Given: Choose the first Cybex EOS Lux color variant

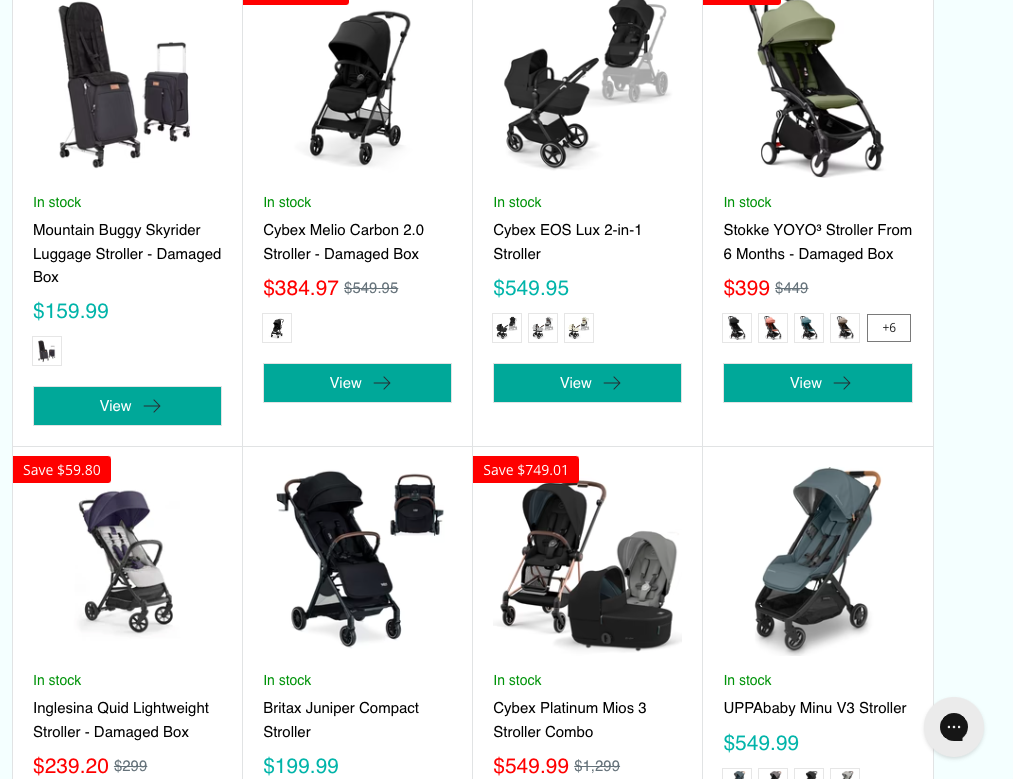Looking at the screenshot, I should pos(507,328).
